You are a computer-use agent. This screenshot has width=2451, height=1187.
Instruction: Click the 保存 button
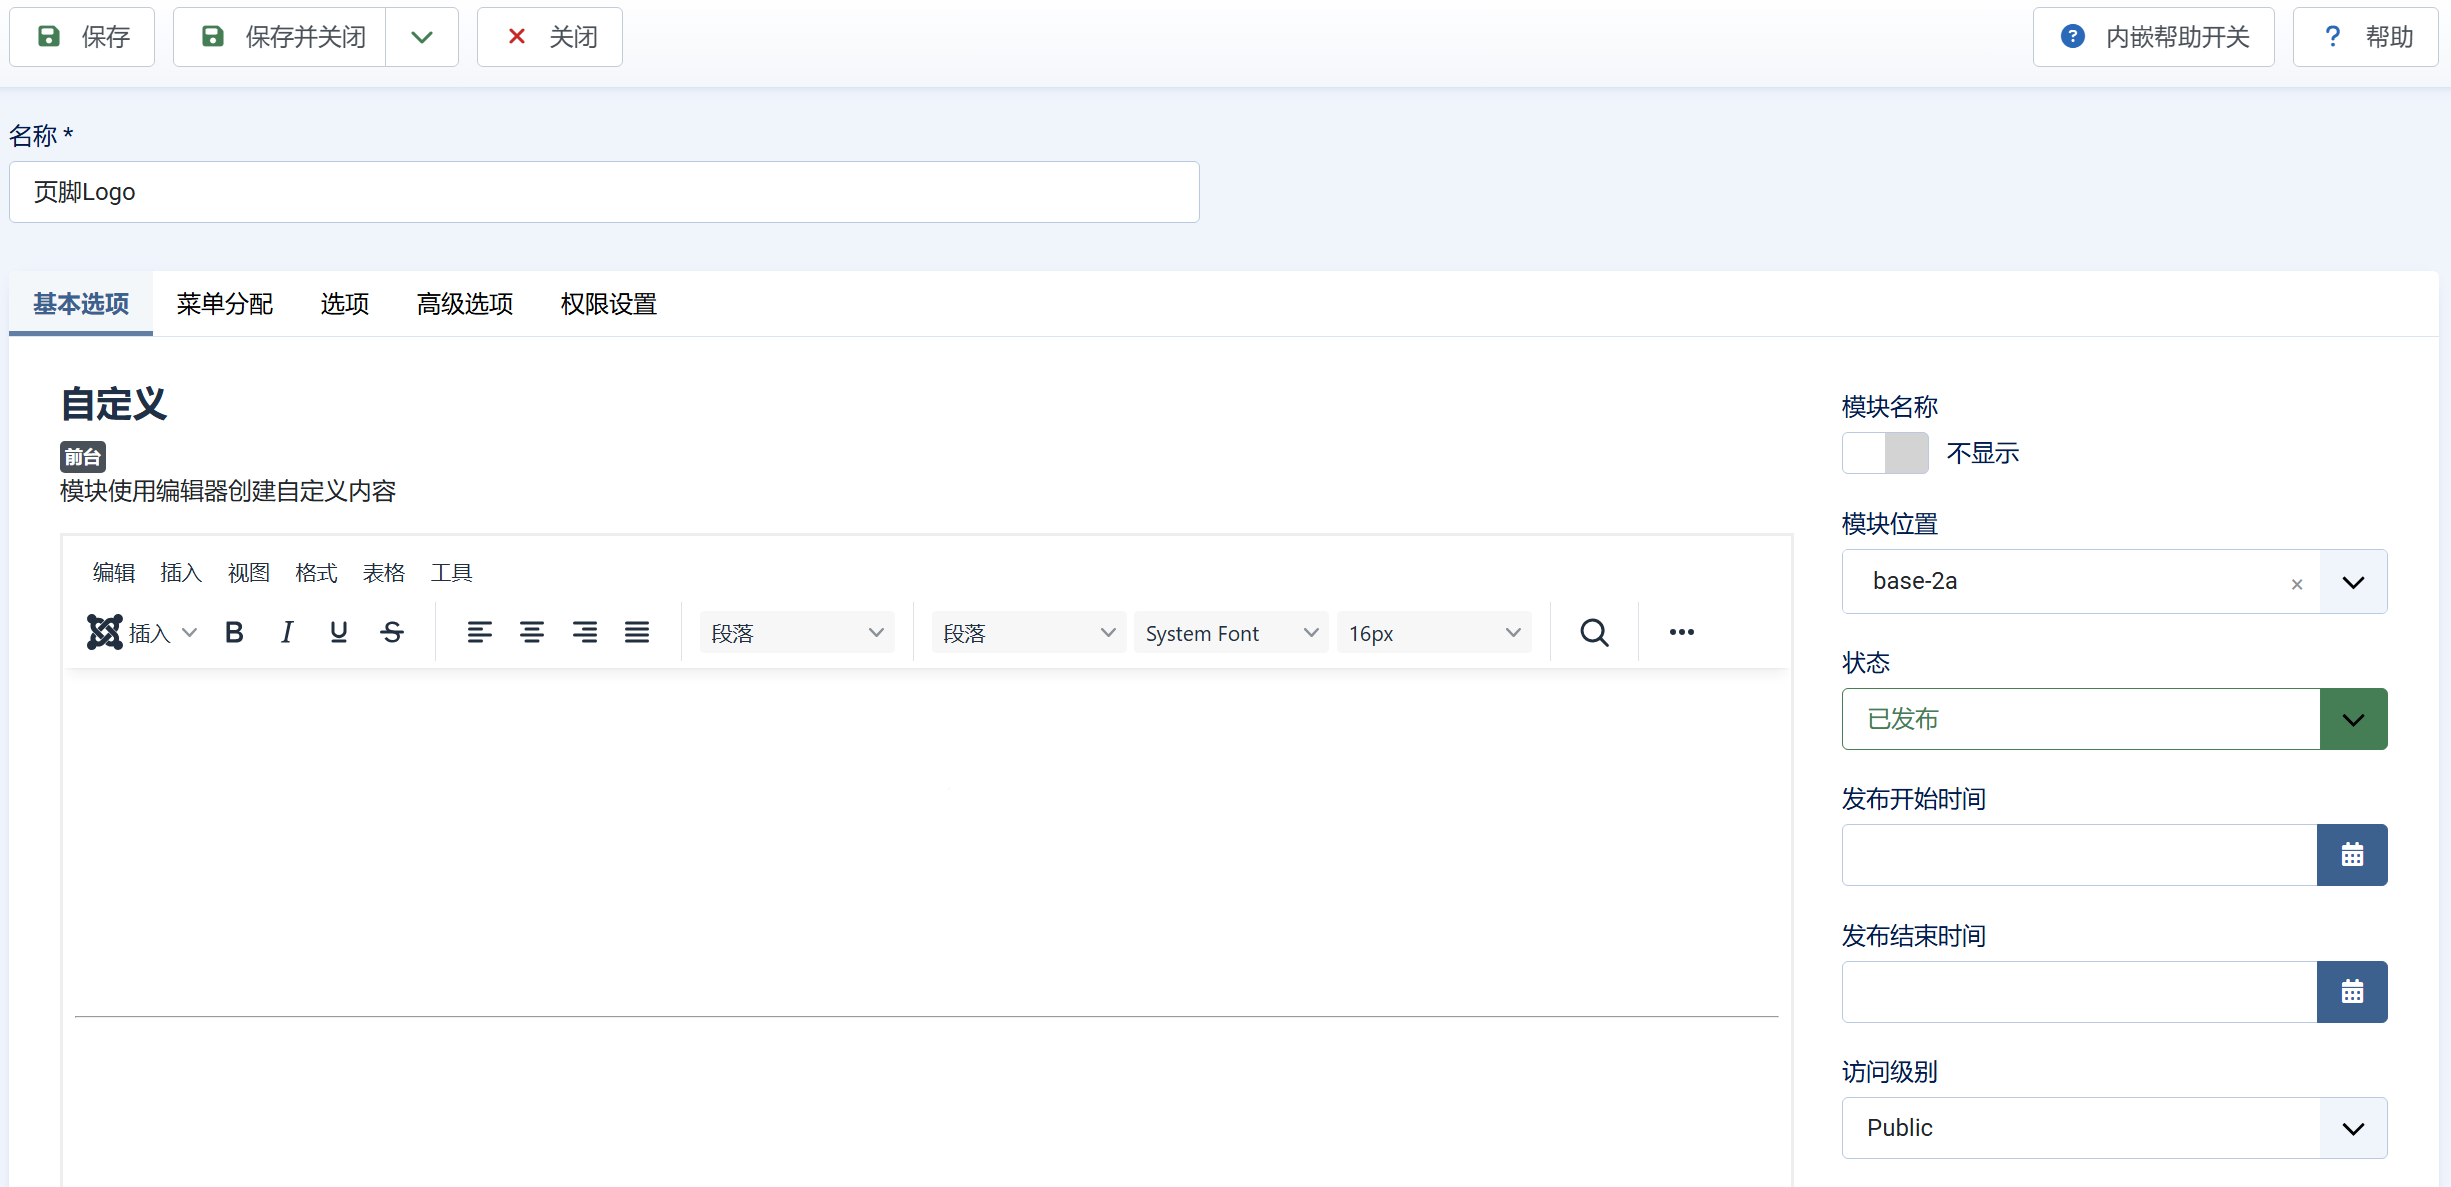click(82, 37)
